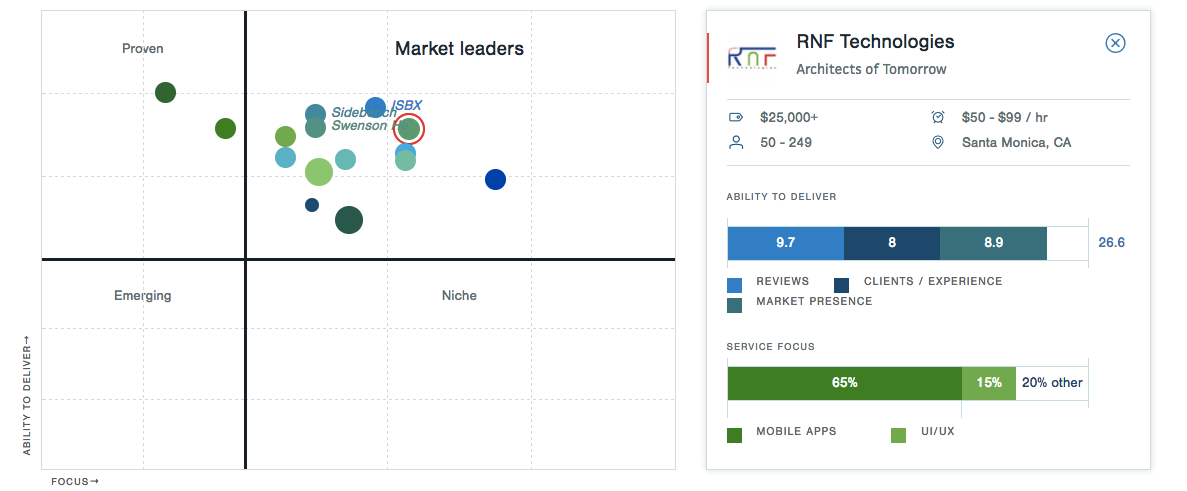This screenshot has width=1187, height=491.
Task: Click the $50 - $99 / hr rate text
Action: pyautogui.click(x=1005, y=118)
